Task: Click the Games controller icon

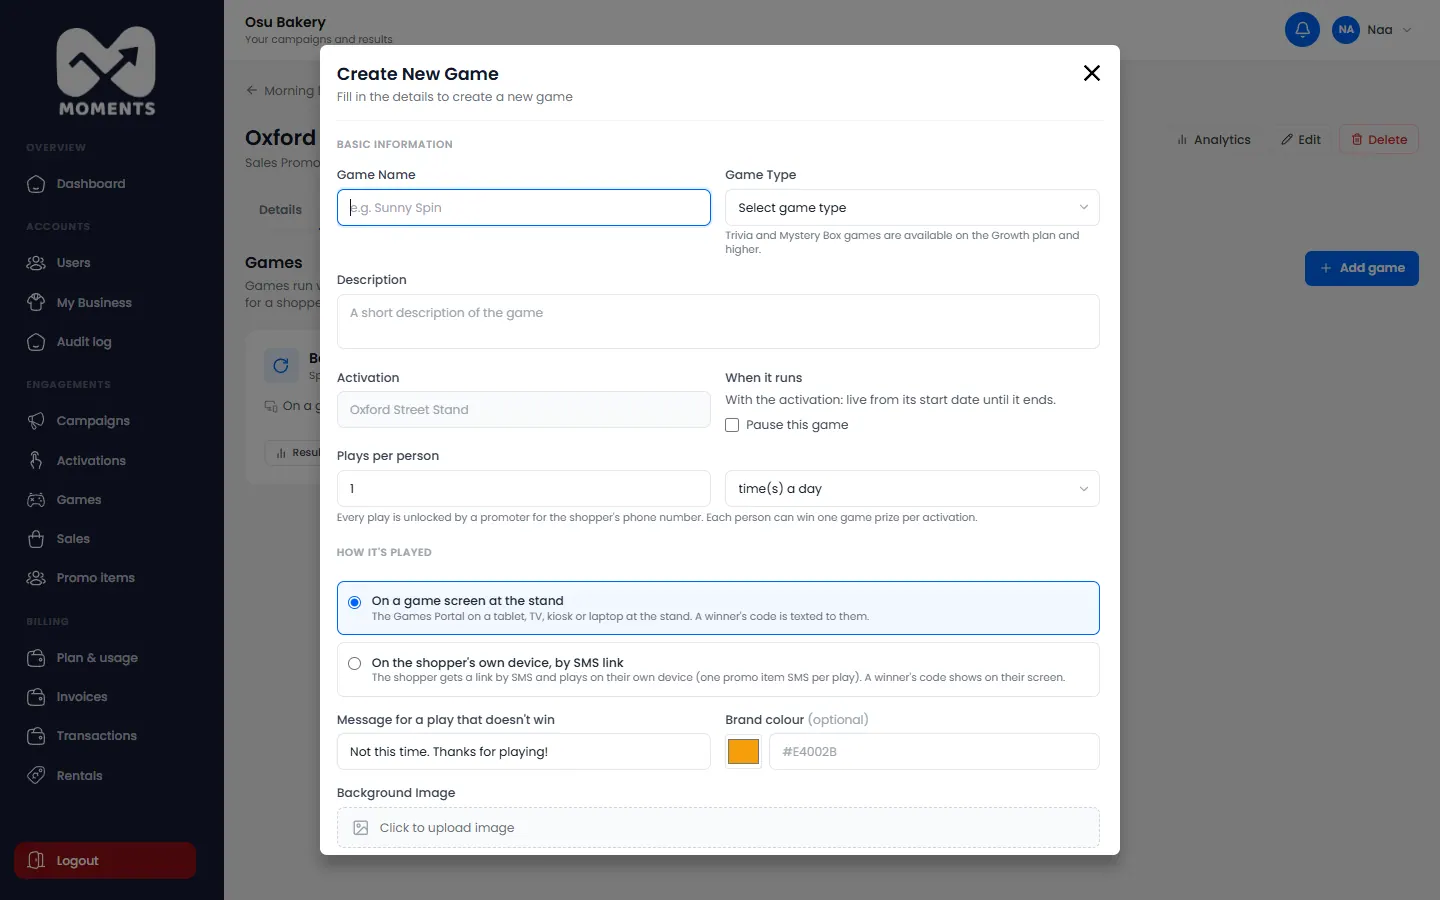Action: (x=36, y=500)
